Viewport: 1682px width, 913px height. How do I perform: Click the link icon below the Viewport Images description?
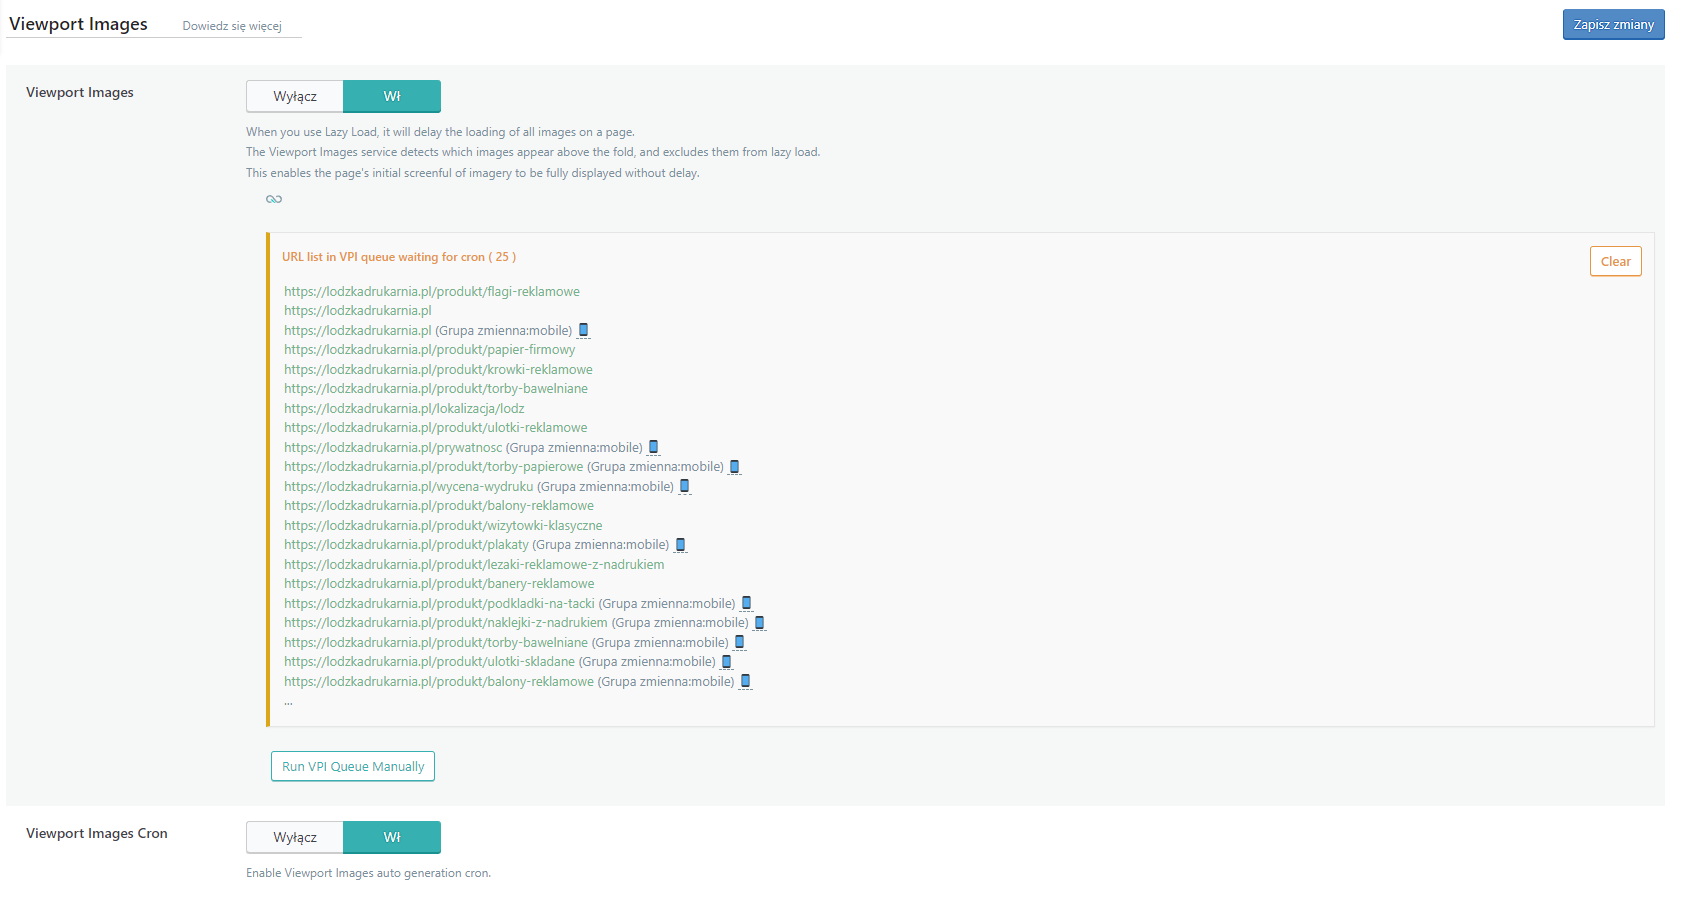pyautogui.click(x=274, y=199)
